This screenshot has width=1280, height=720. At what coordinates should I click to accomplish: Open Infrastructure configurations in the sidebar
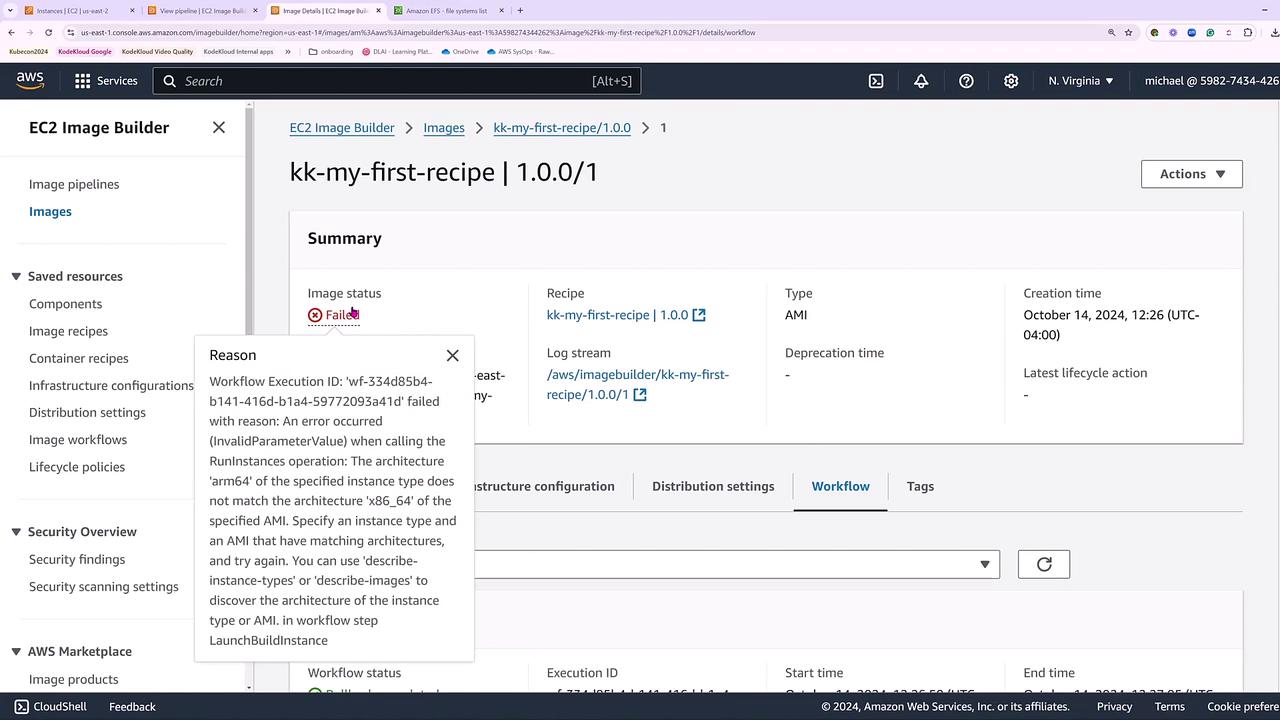(111, 386)
